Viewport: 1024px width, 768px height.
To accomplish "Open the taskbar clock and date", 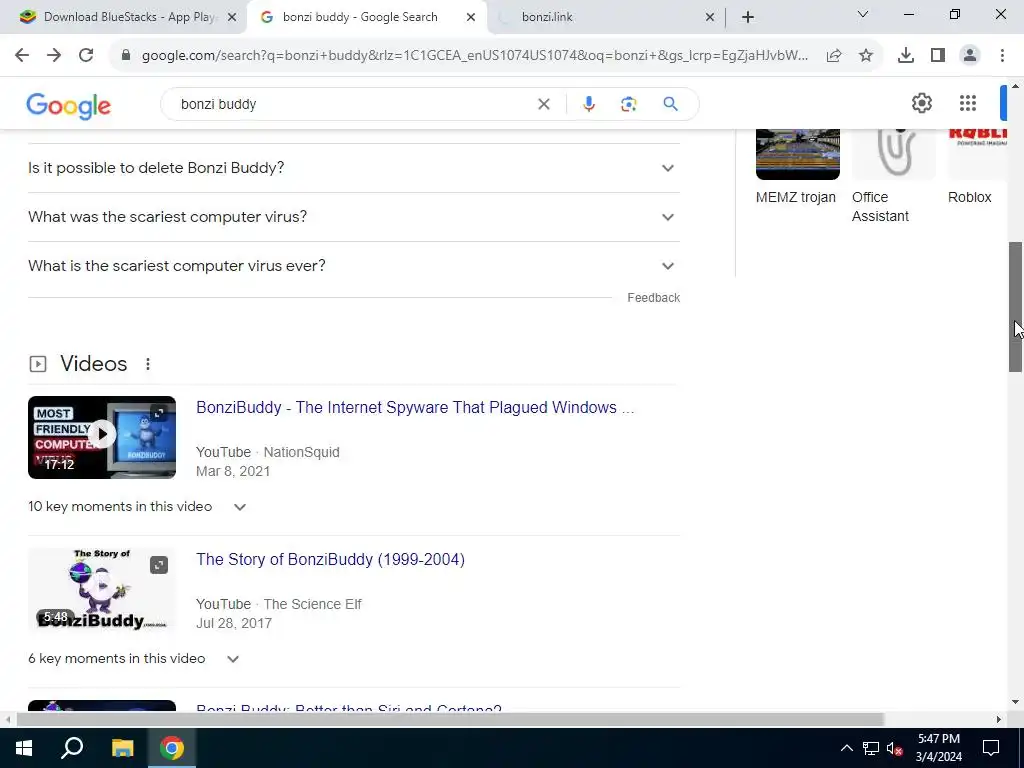I will [x=939, y=748].
